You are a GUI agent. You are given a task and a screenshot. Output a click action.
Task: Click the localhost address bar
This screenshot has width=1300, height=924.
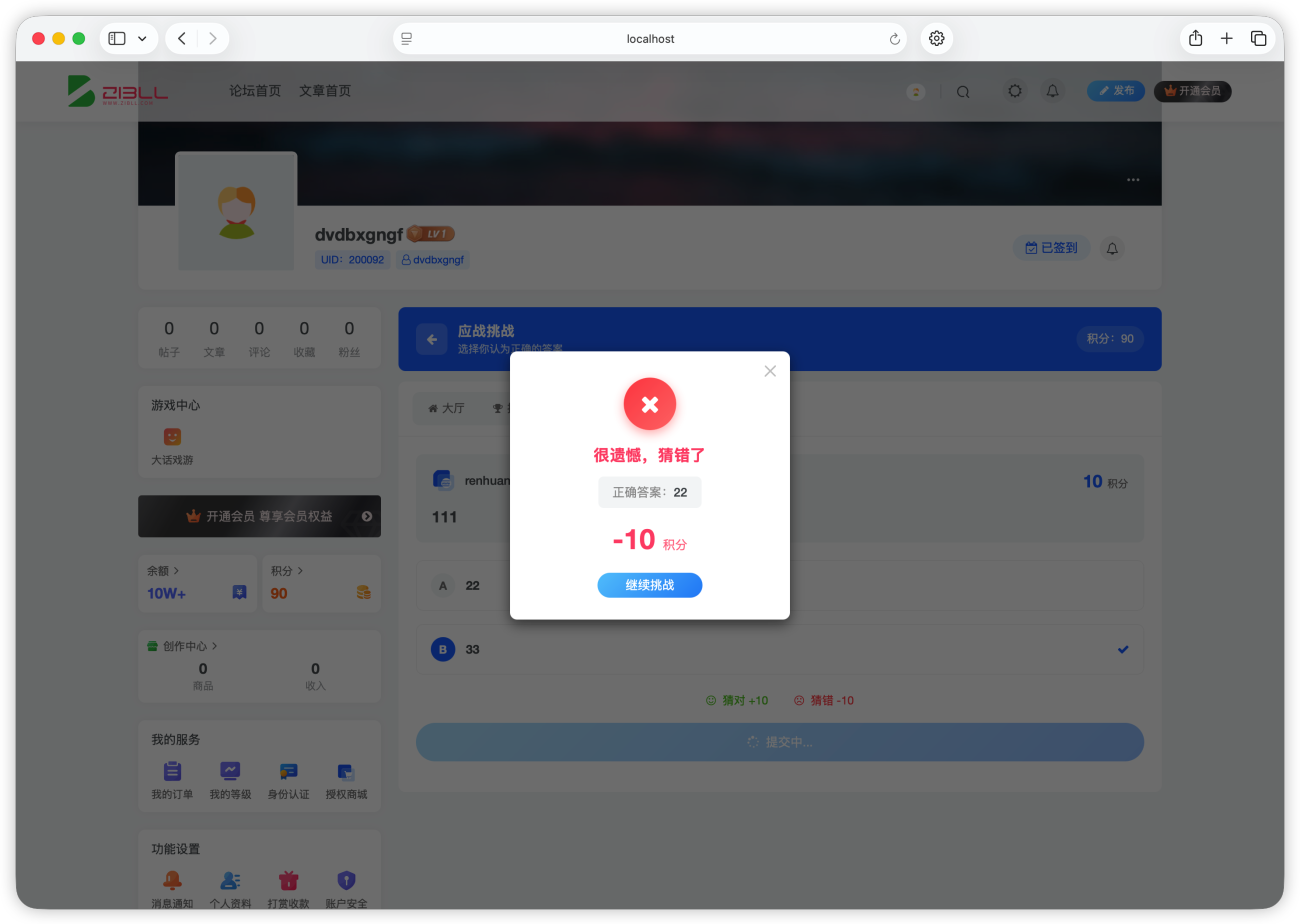tap(650, 39)
